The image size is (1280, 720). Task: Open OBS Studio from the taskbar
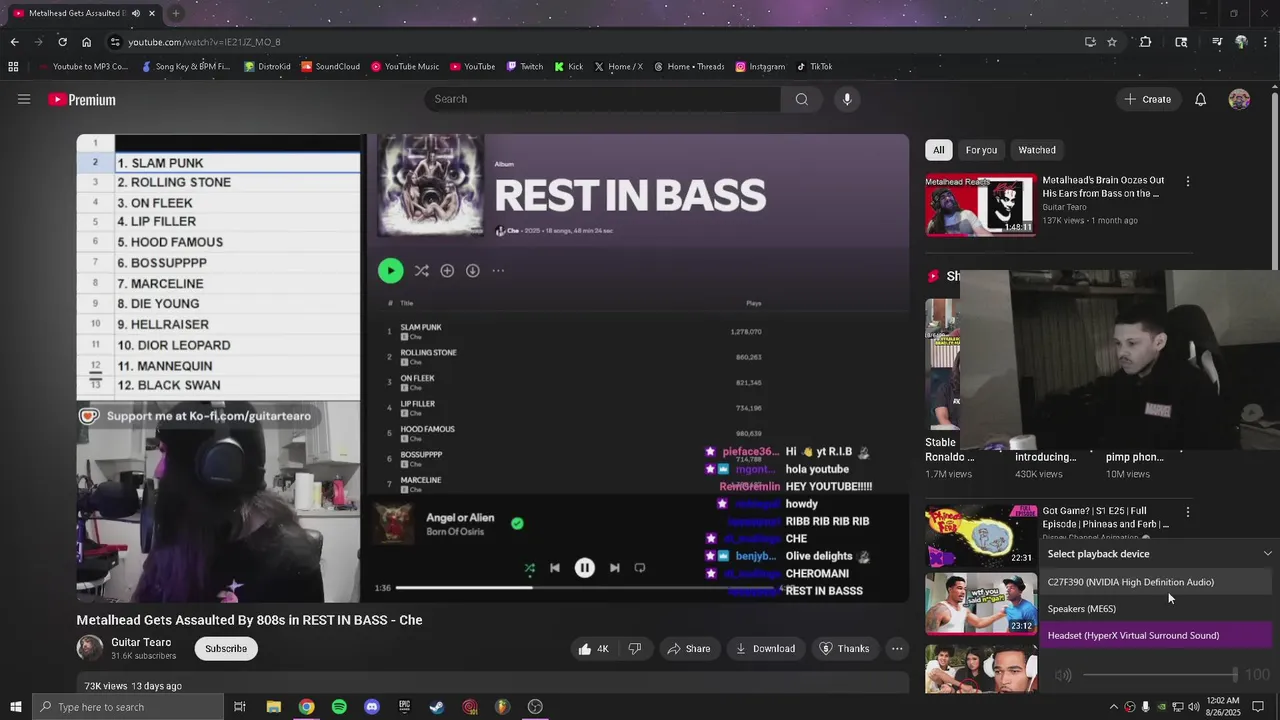535,707
